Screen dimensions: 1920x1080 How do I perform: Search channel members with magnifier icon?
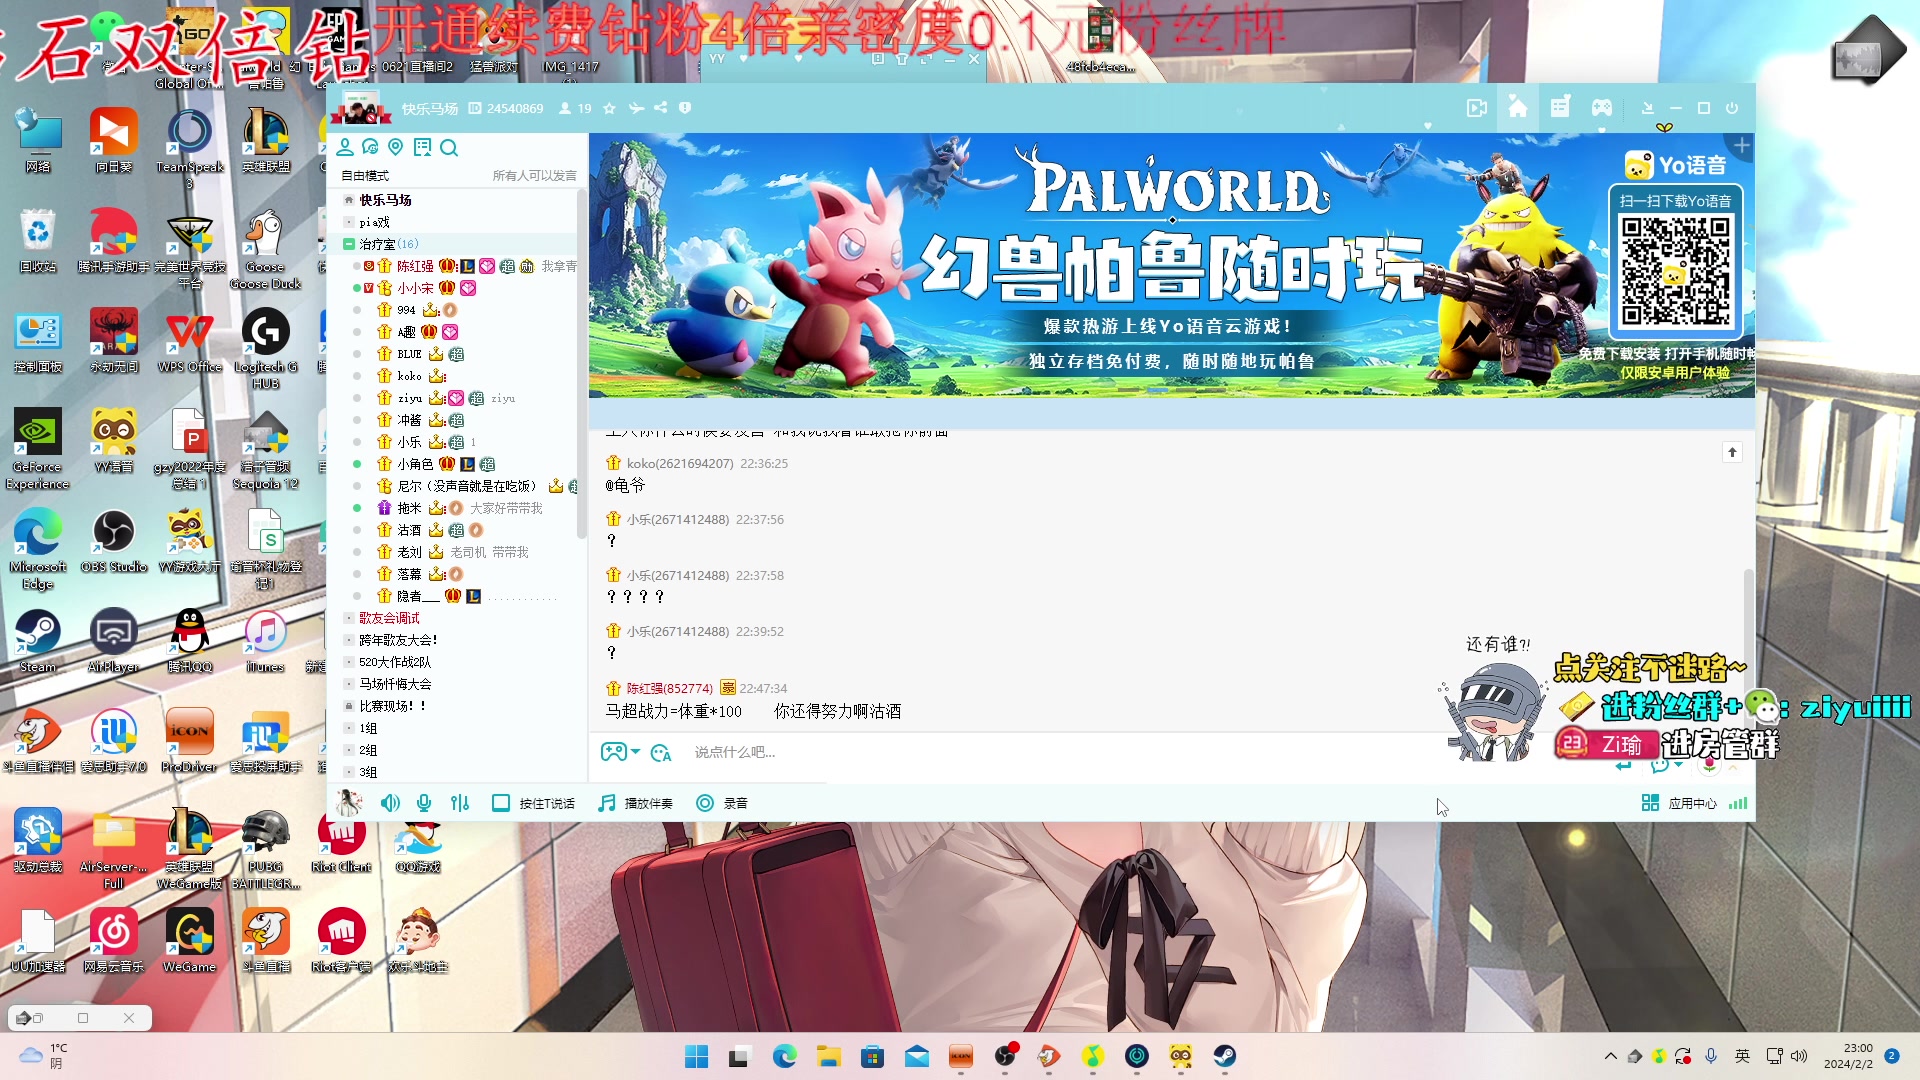click(x=449, y=148)
